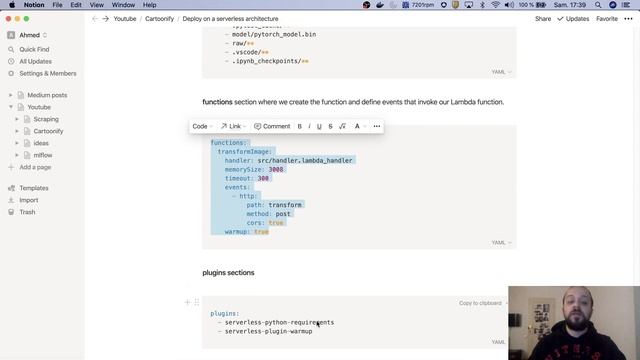Click the Share button
This screenshot has width=640, height=360.
tap(543, 19)
